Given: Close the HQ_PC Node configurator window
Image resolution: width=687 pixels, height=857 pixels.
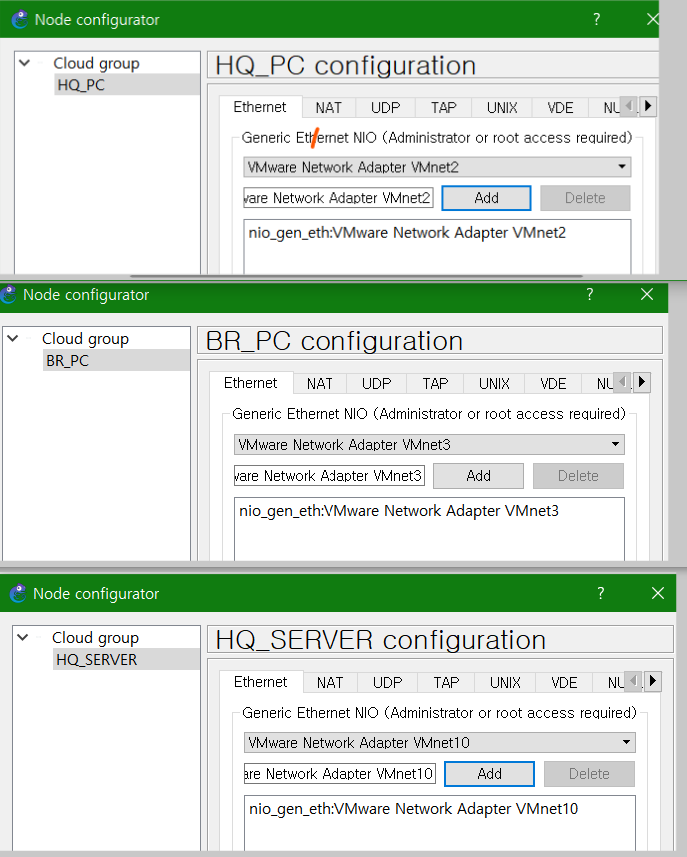Looking at the screenshot, I should 653,19.
